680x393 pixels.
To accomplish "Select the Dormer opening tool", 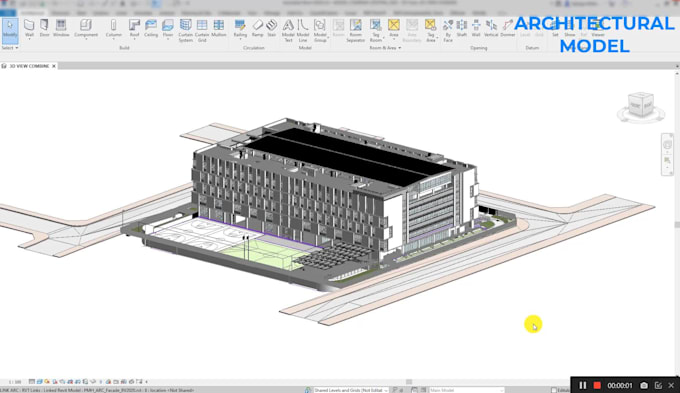I will (507, 28).
